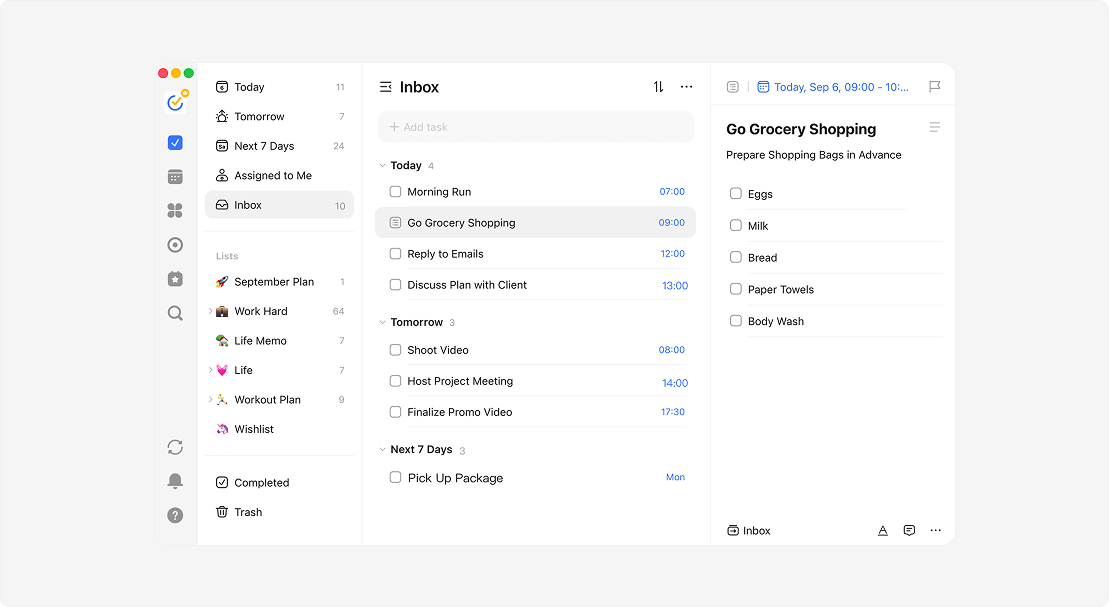This screenshot has width=1109, height=607.
Task: Expand the Life list folder
Action: point(210,370)
